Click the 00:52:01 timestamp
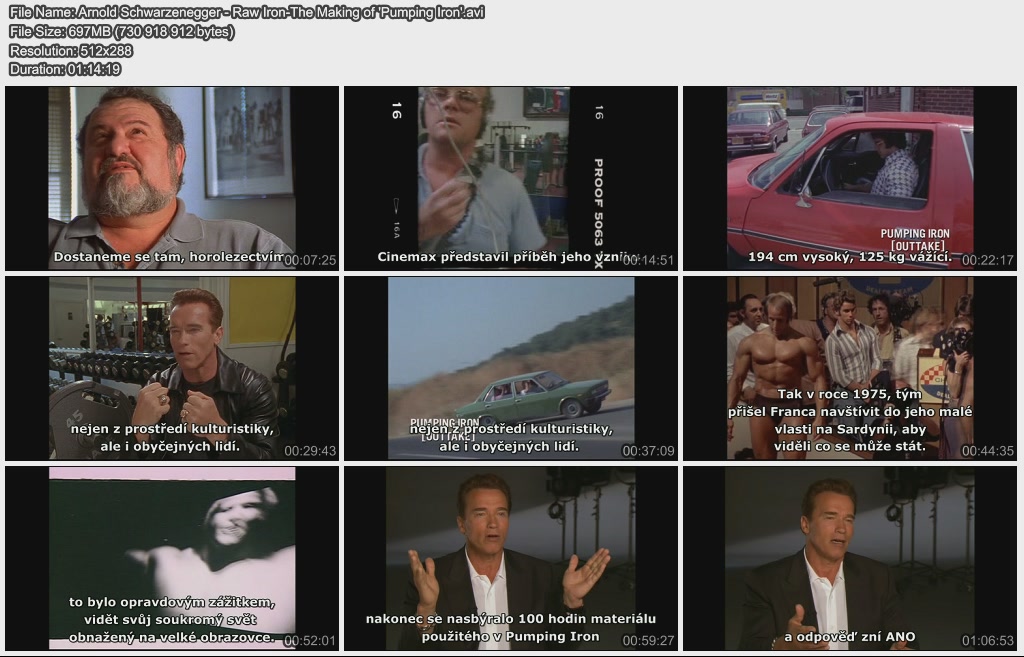The width and height of the screenshot is (1024, 657). click(x=310, y=640)
